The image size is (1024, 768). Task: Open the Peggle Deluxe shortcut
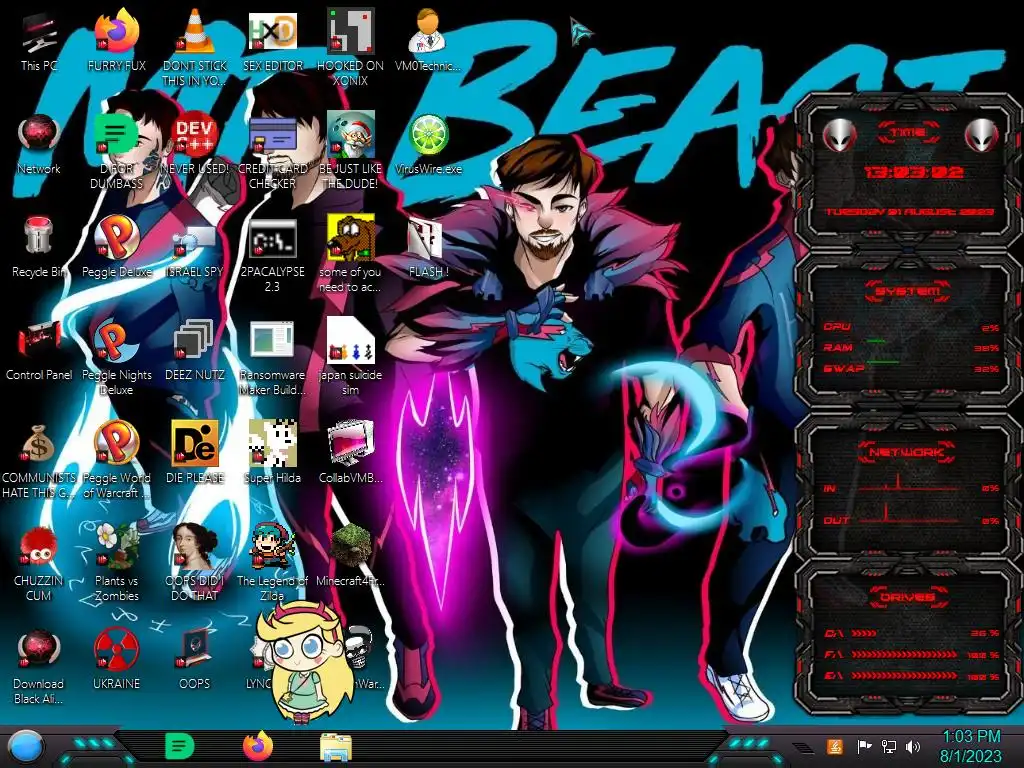tap(117, 236)
